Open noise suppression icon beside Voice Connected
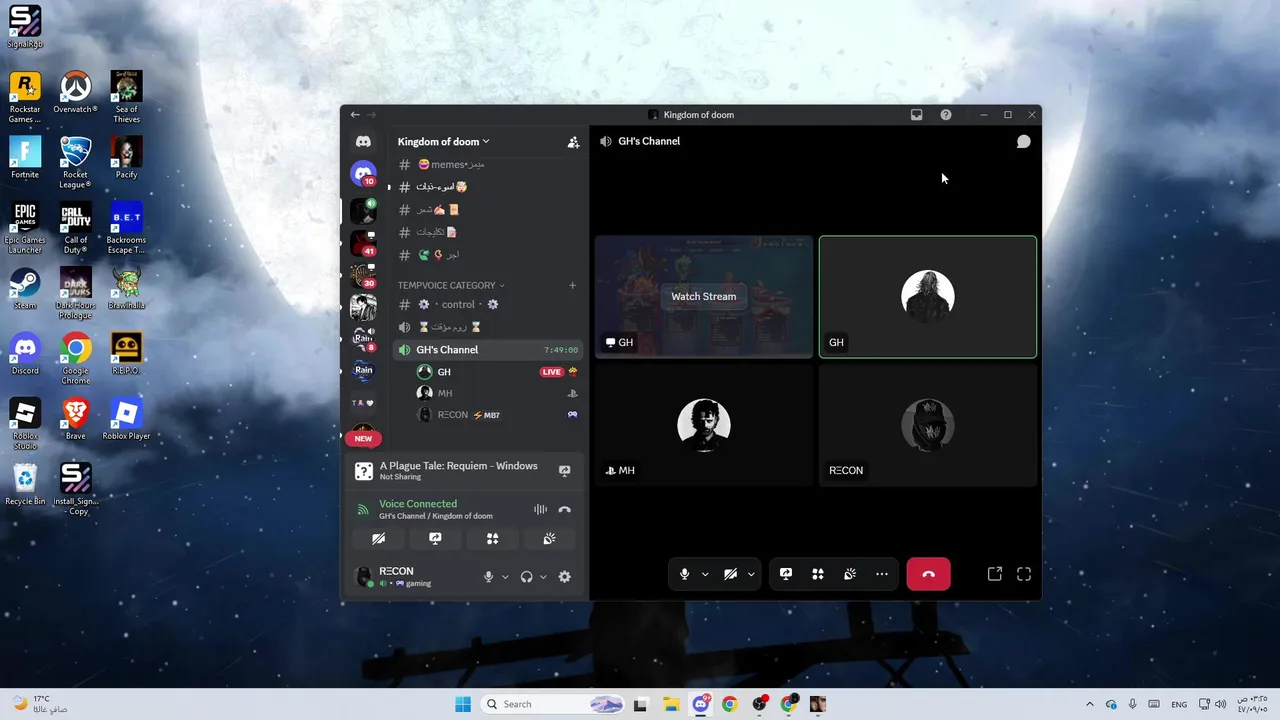Viewport: 1280px width, 720px height. [x=540, y=509]
